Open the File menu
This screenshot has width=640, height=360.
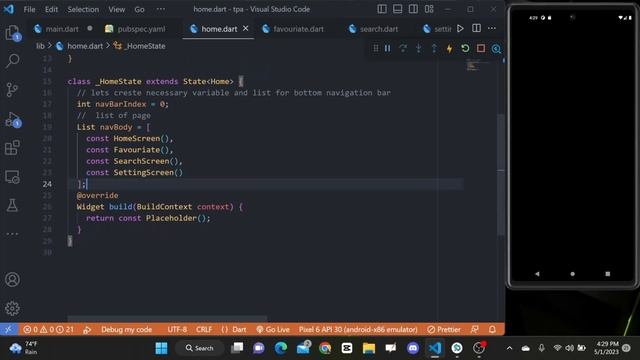(x=29, y=9)
